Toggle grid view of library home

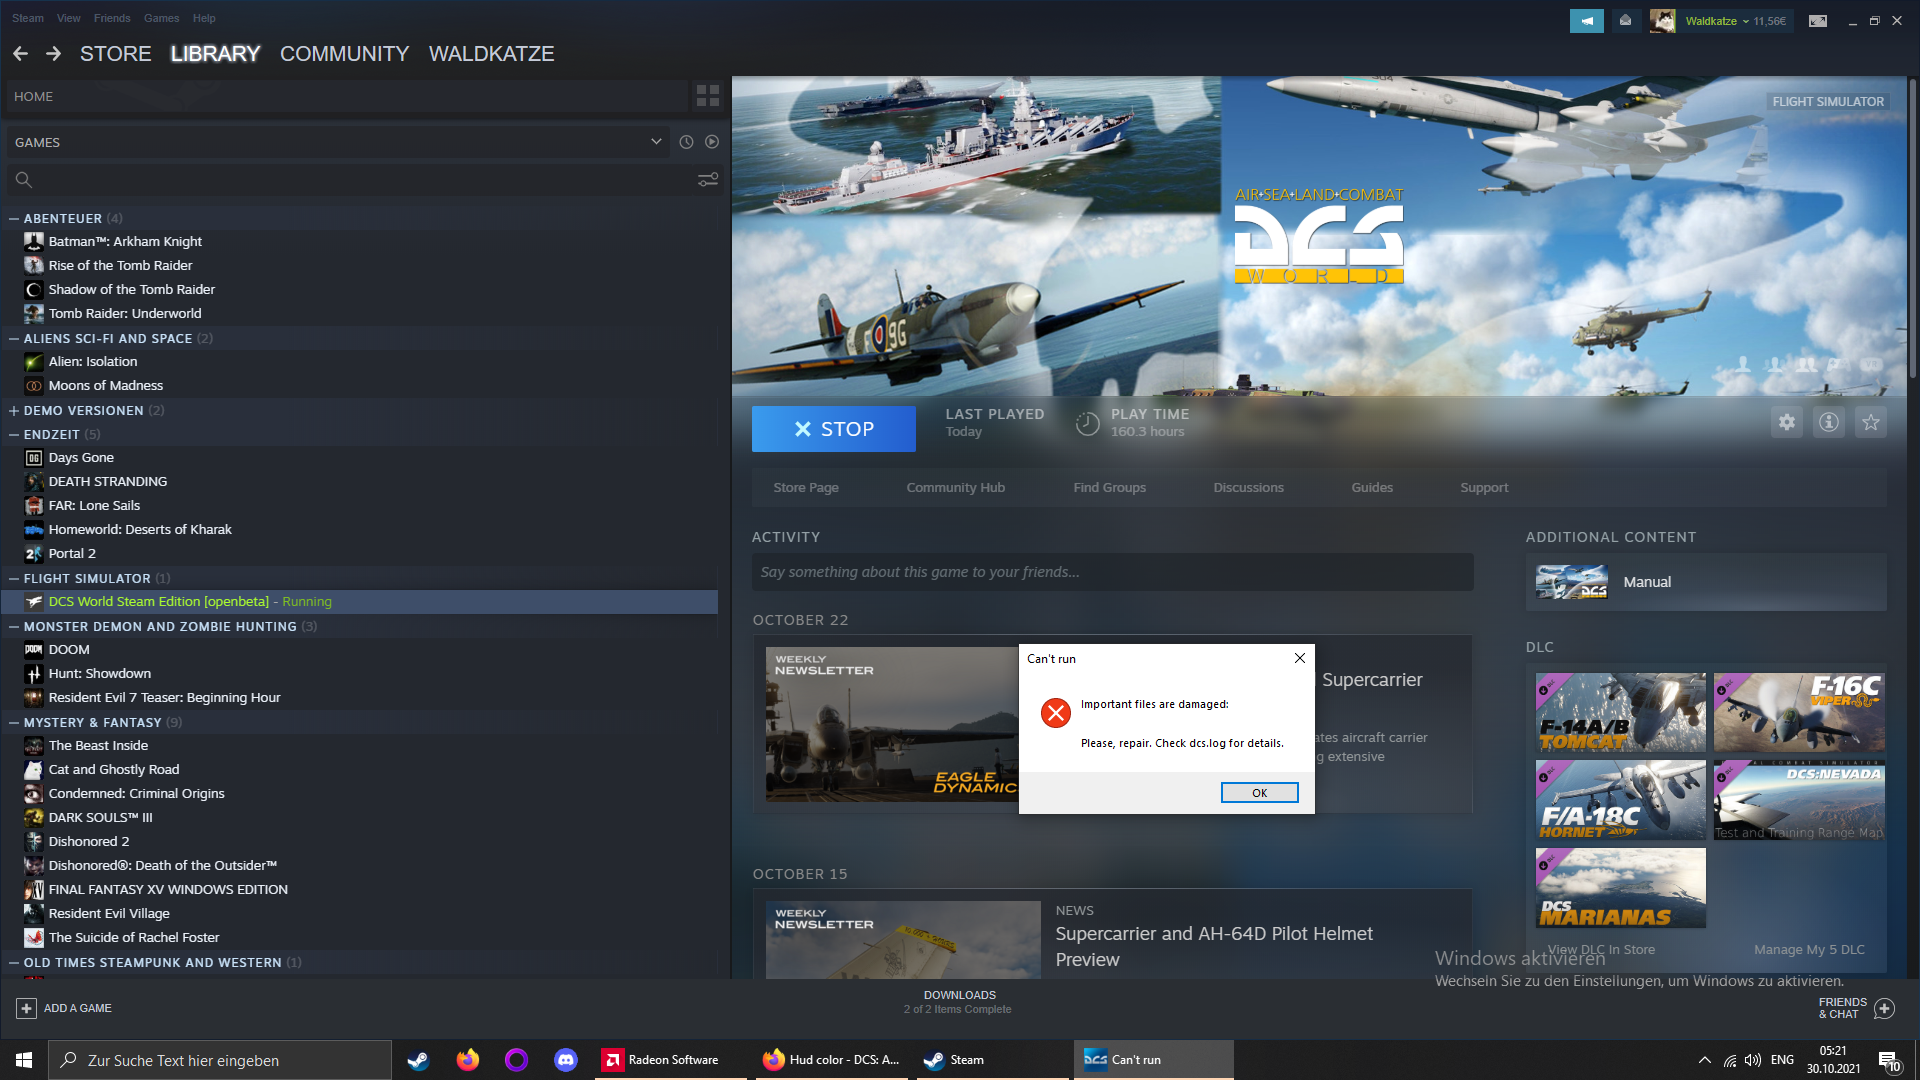coord(708,96)
